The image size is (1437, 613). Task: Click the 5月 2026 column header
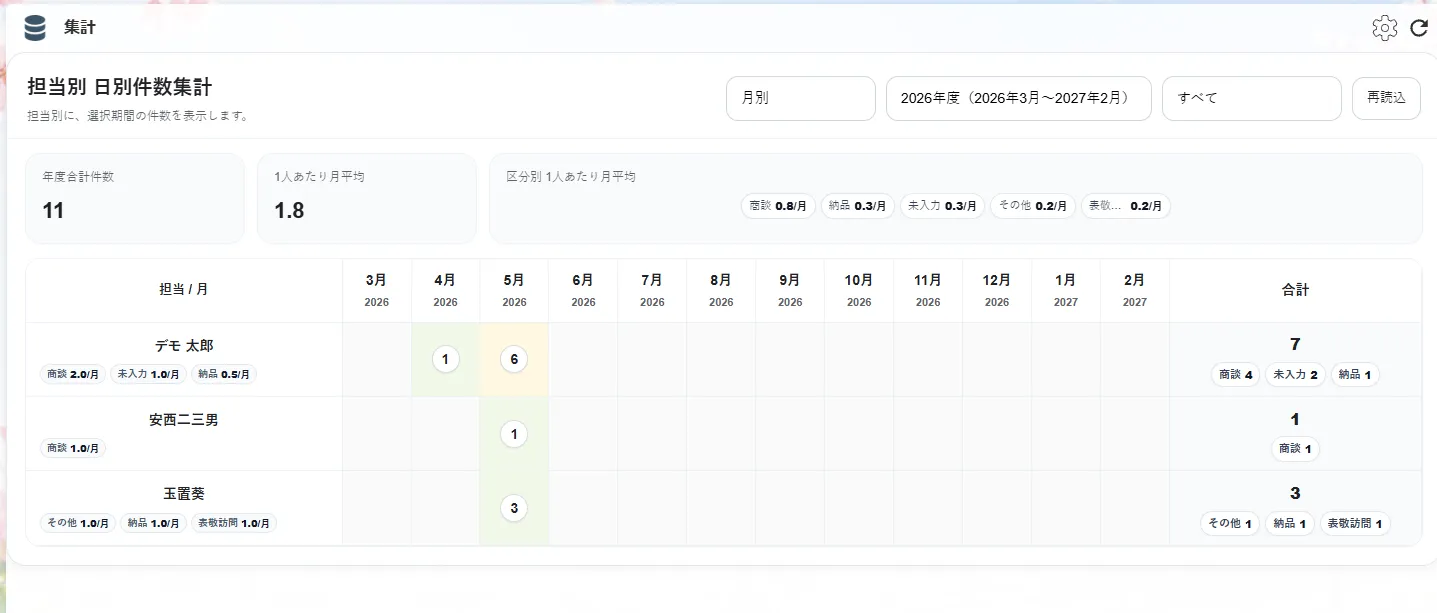coord(514,290)
